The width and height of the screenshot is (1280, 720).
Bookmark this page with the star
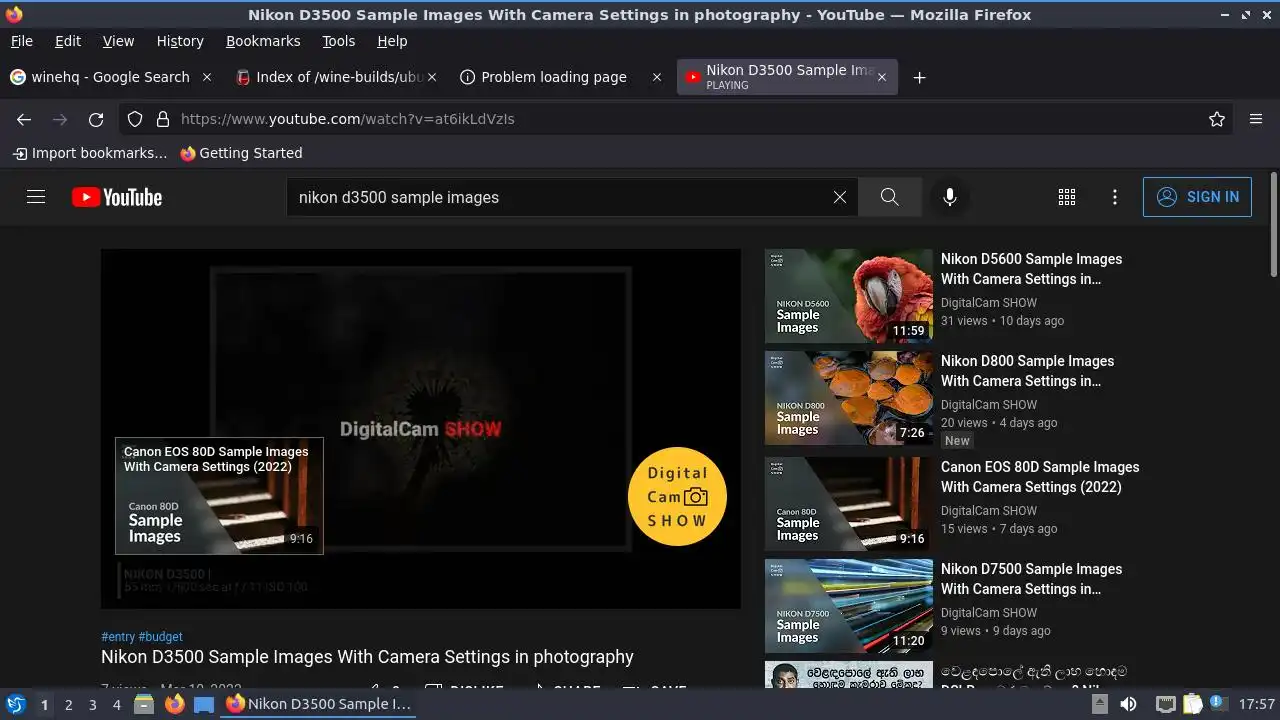pos(1217,119)
